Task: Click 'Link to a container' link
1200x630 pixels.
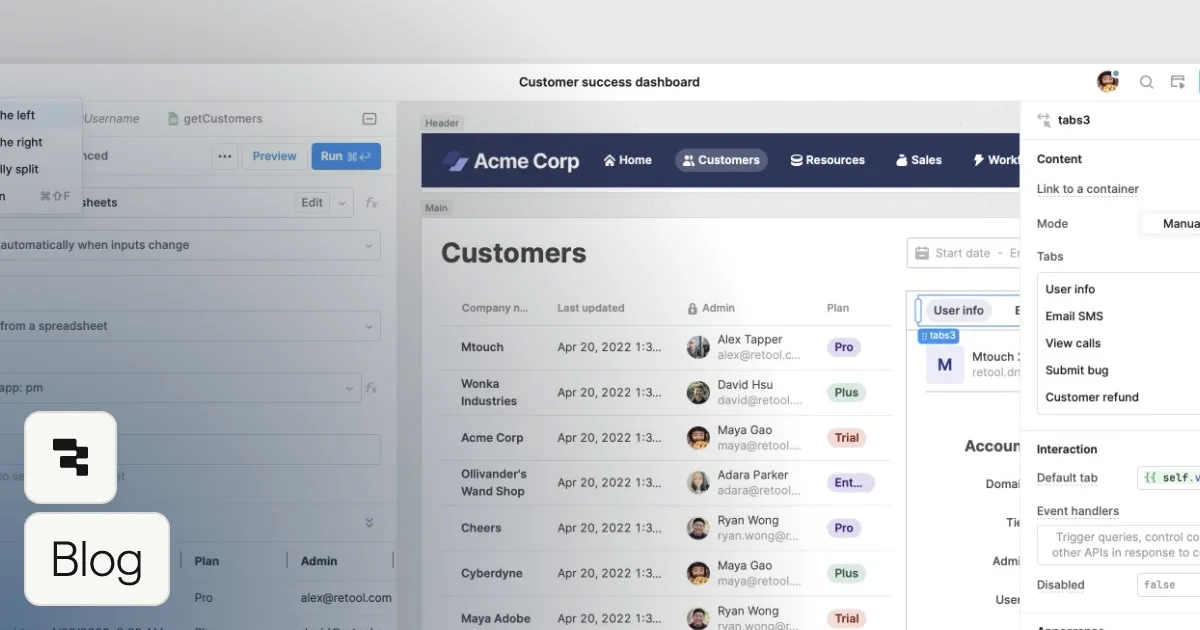Action: pos(1088,189)
